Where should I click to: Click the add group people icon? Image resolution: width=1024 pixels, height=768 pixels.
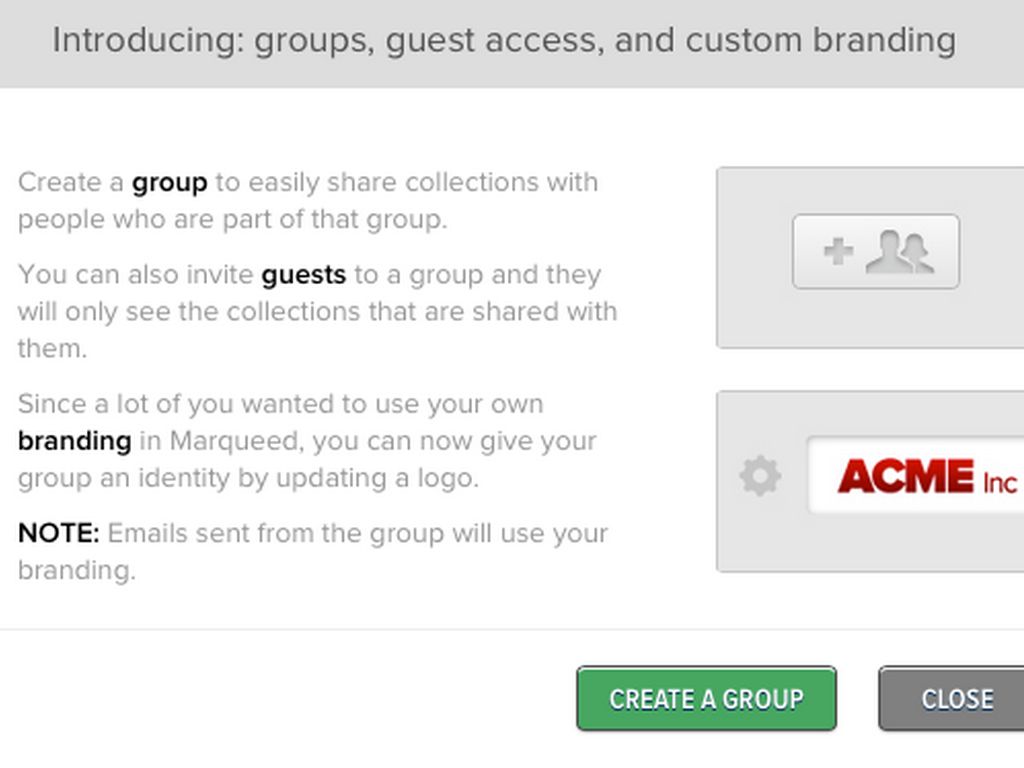pyautogui.click(x=899, y=252)
